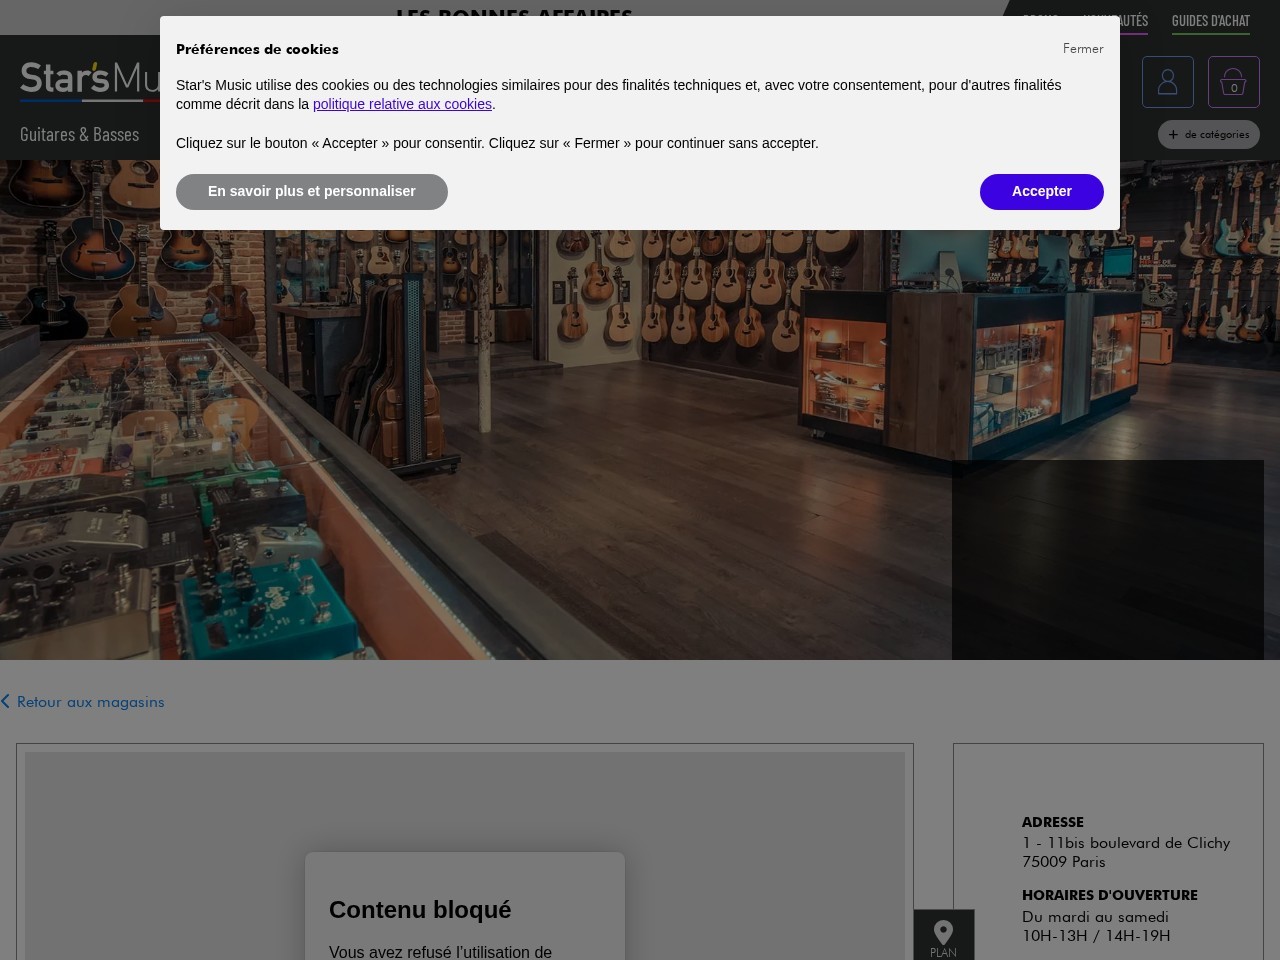
Task: Click the dark overlay box on the banner
Action: click(x=1107, y=560)
